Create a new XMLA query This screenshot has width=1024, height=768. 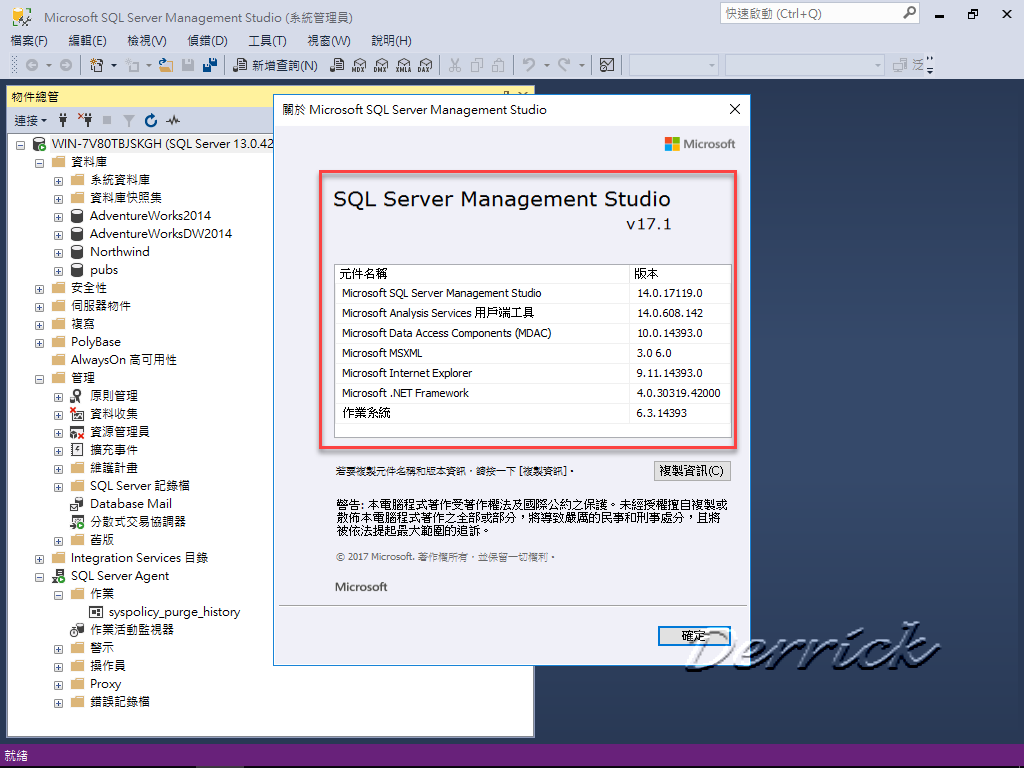coord(403,65)
